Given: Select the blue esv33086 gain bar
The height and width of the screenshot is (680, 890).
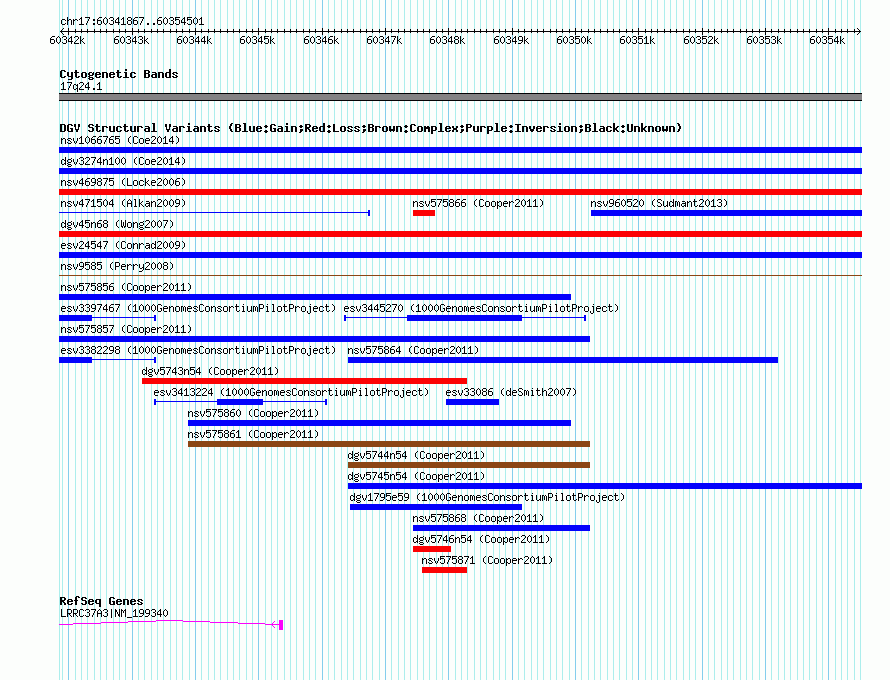Looking at the screenshot, I should [472, 402].
